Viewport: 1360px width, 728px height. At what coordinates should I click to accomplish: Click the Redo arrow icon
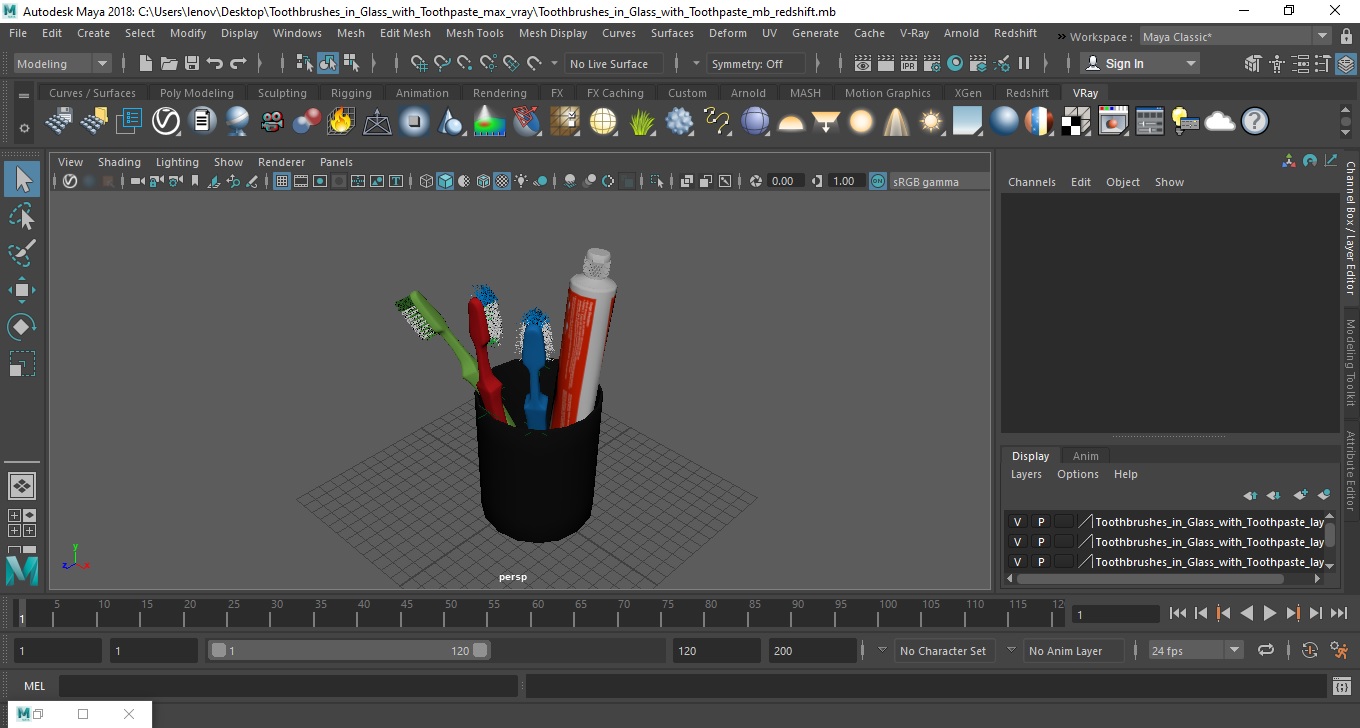[x=238, y=63]
